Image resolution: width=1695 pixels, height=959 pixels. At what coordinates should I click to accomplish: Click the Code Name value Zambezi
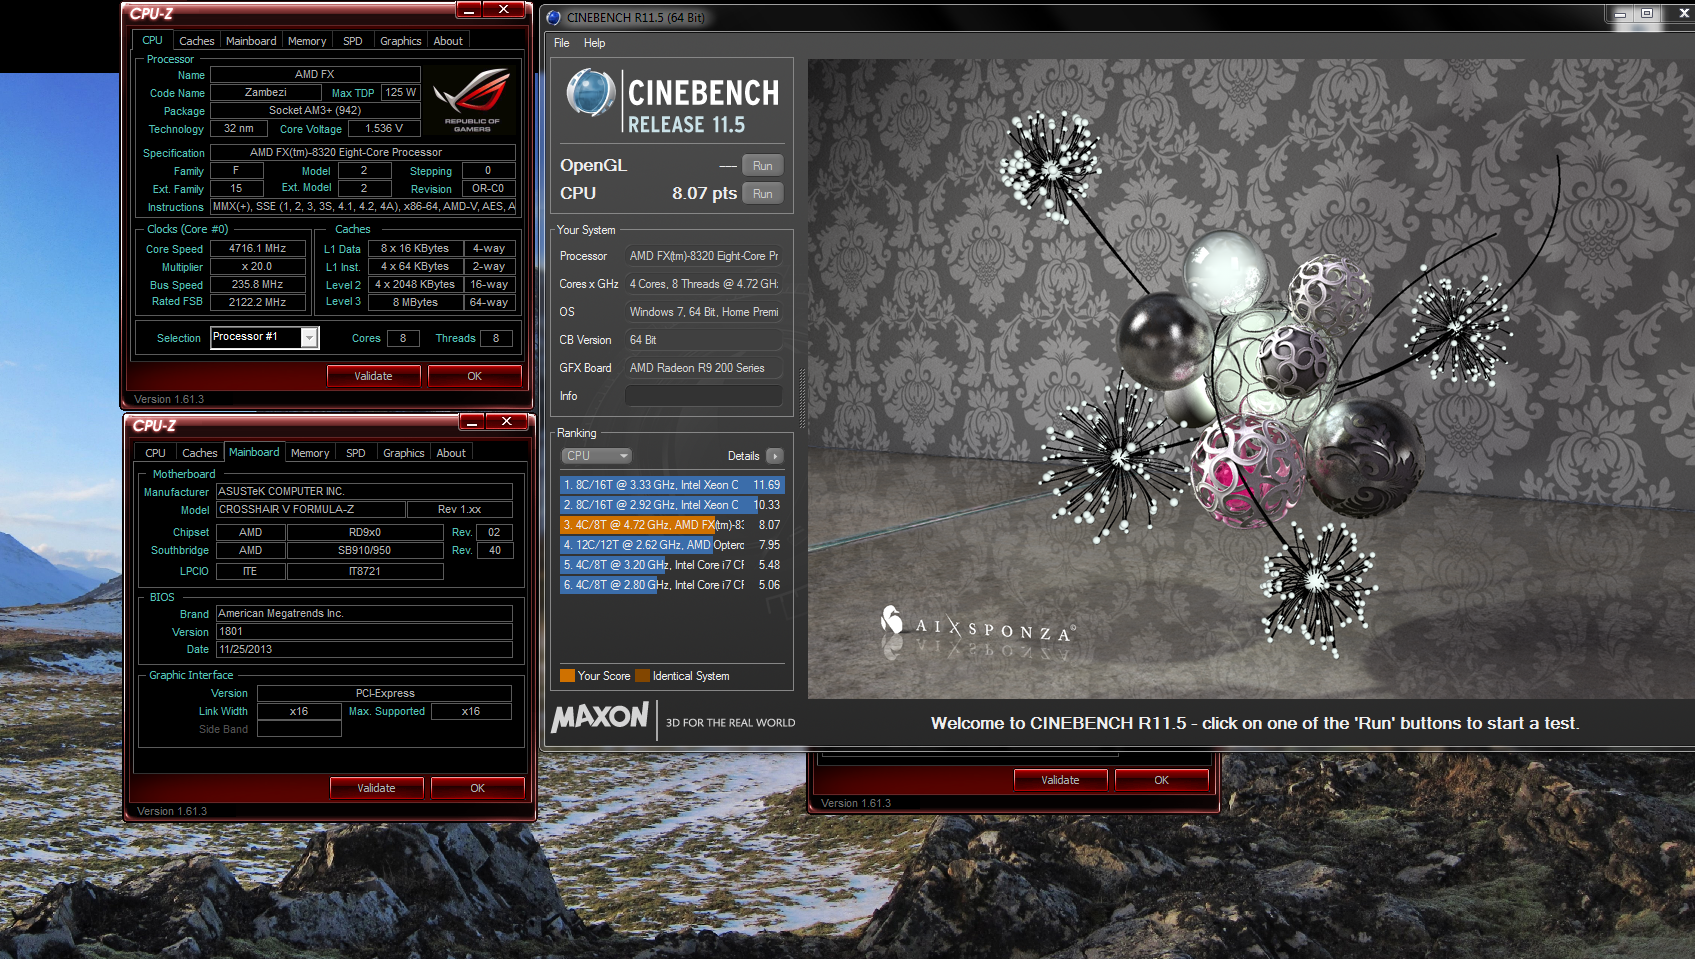click(265, 92)
